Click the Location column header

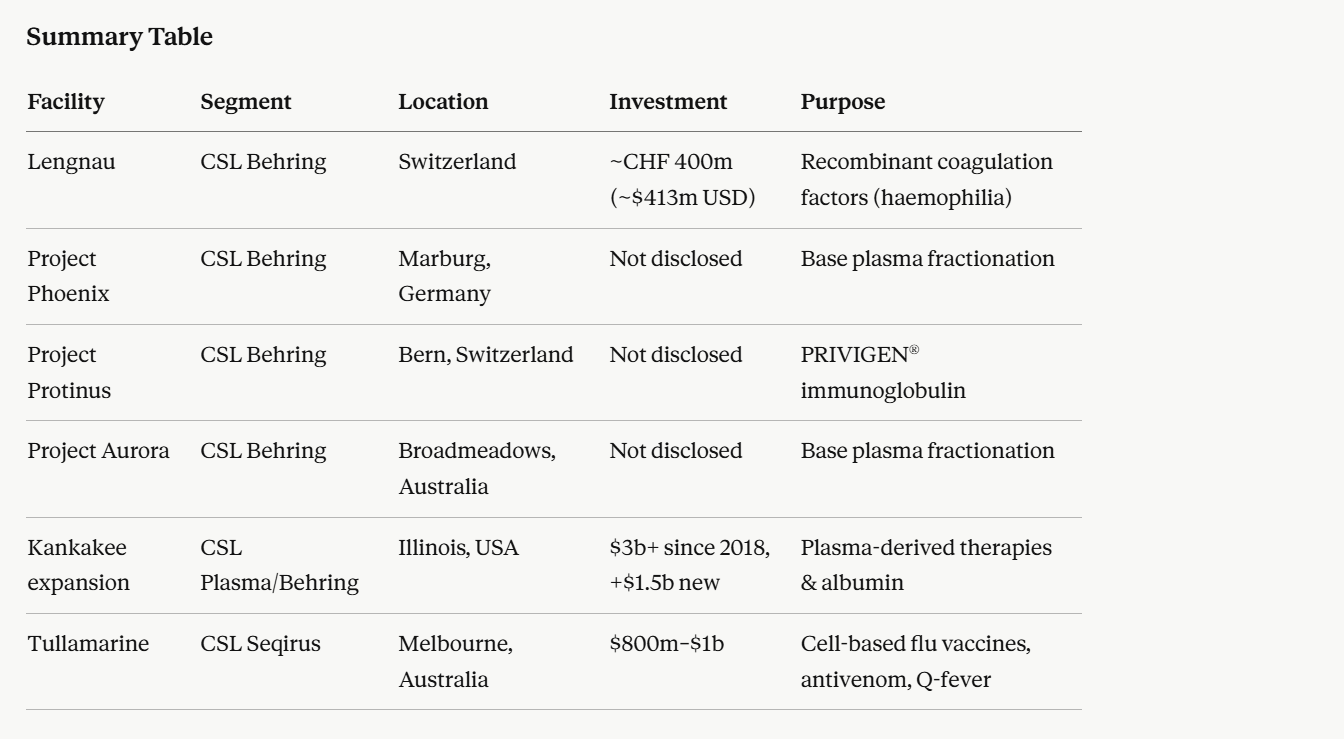(x=443, y=102)
